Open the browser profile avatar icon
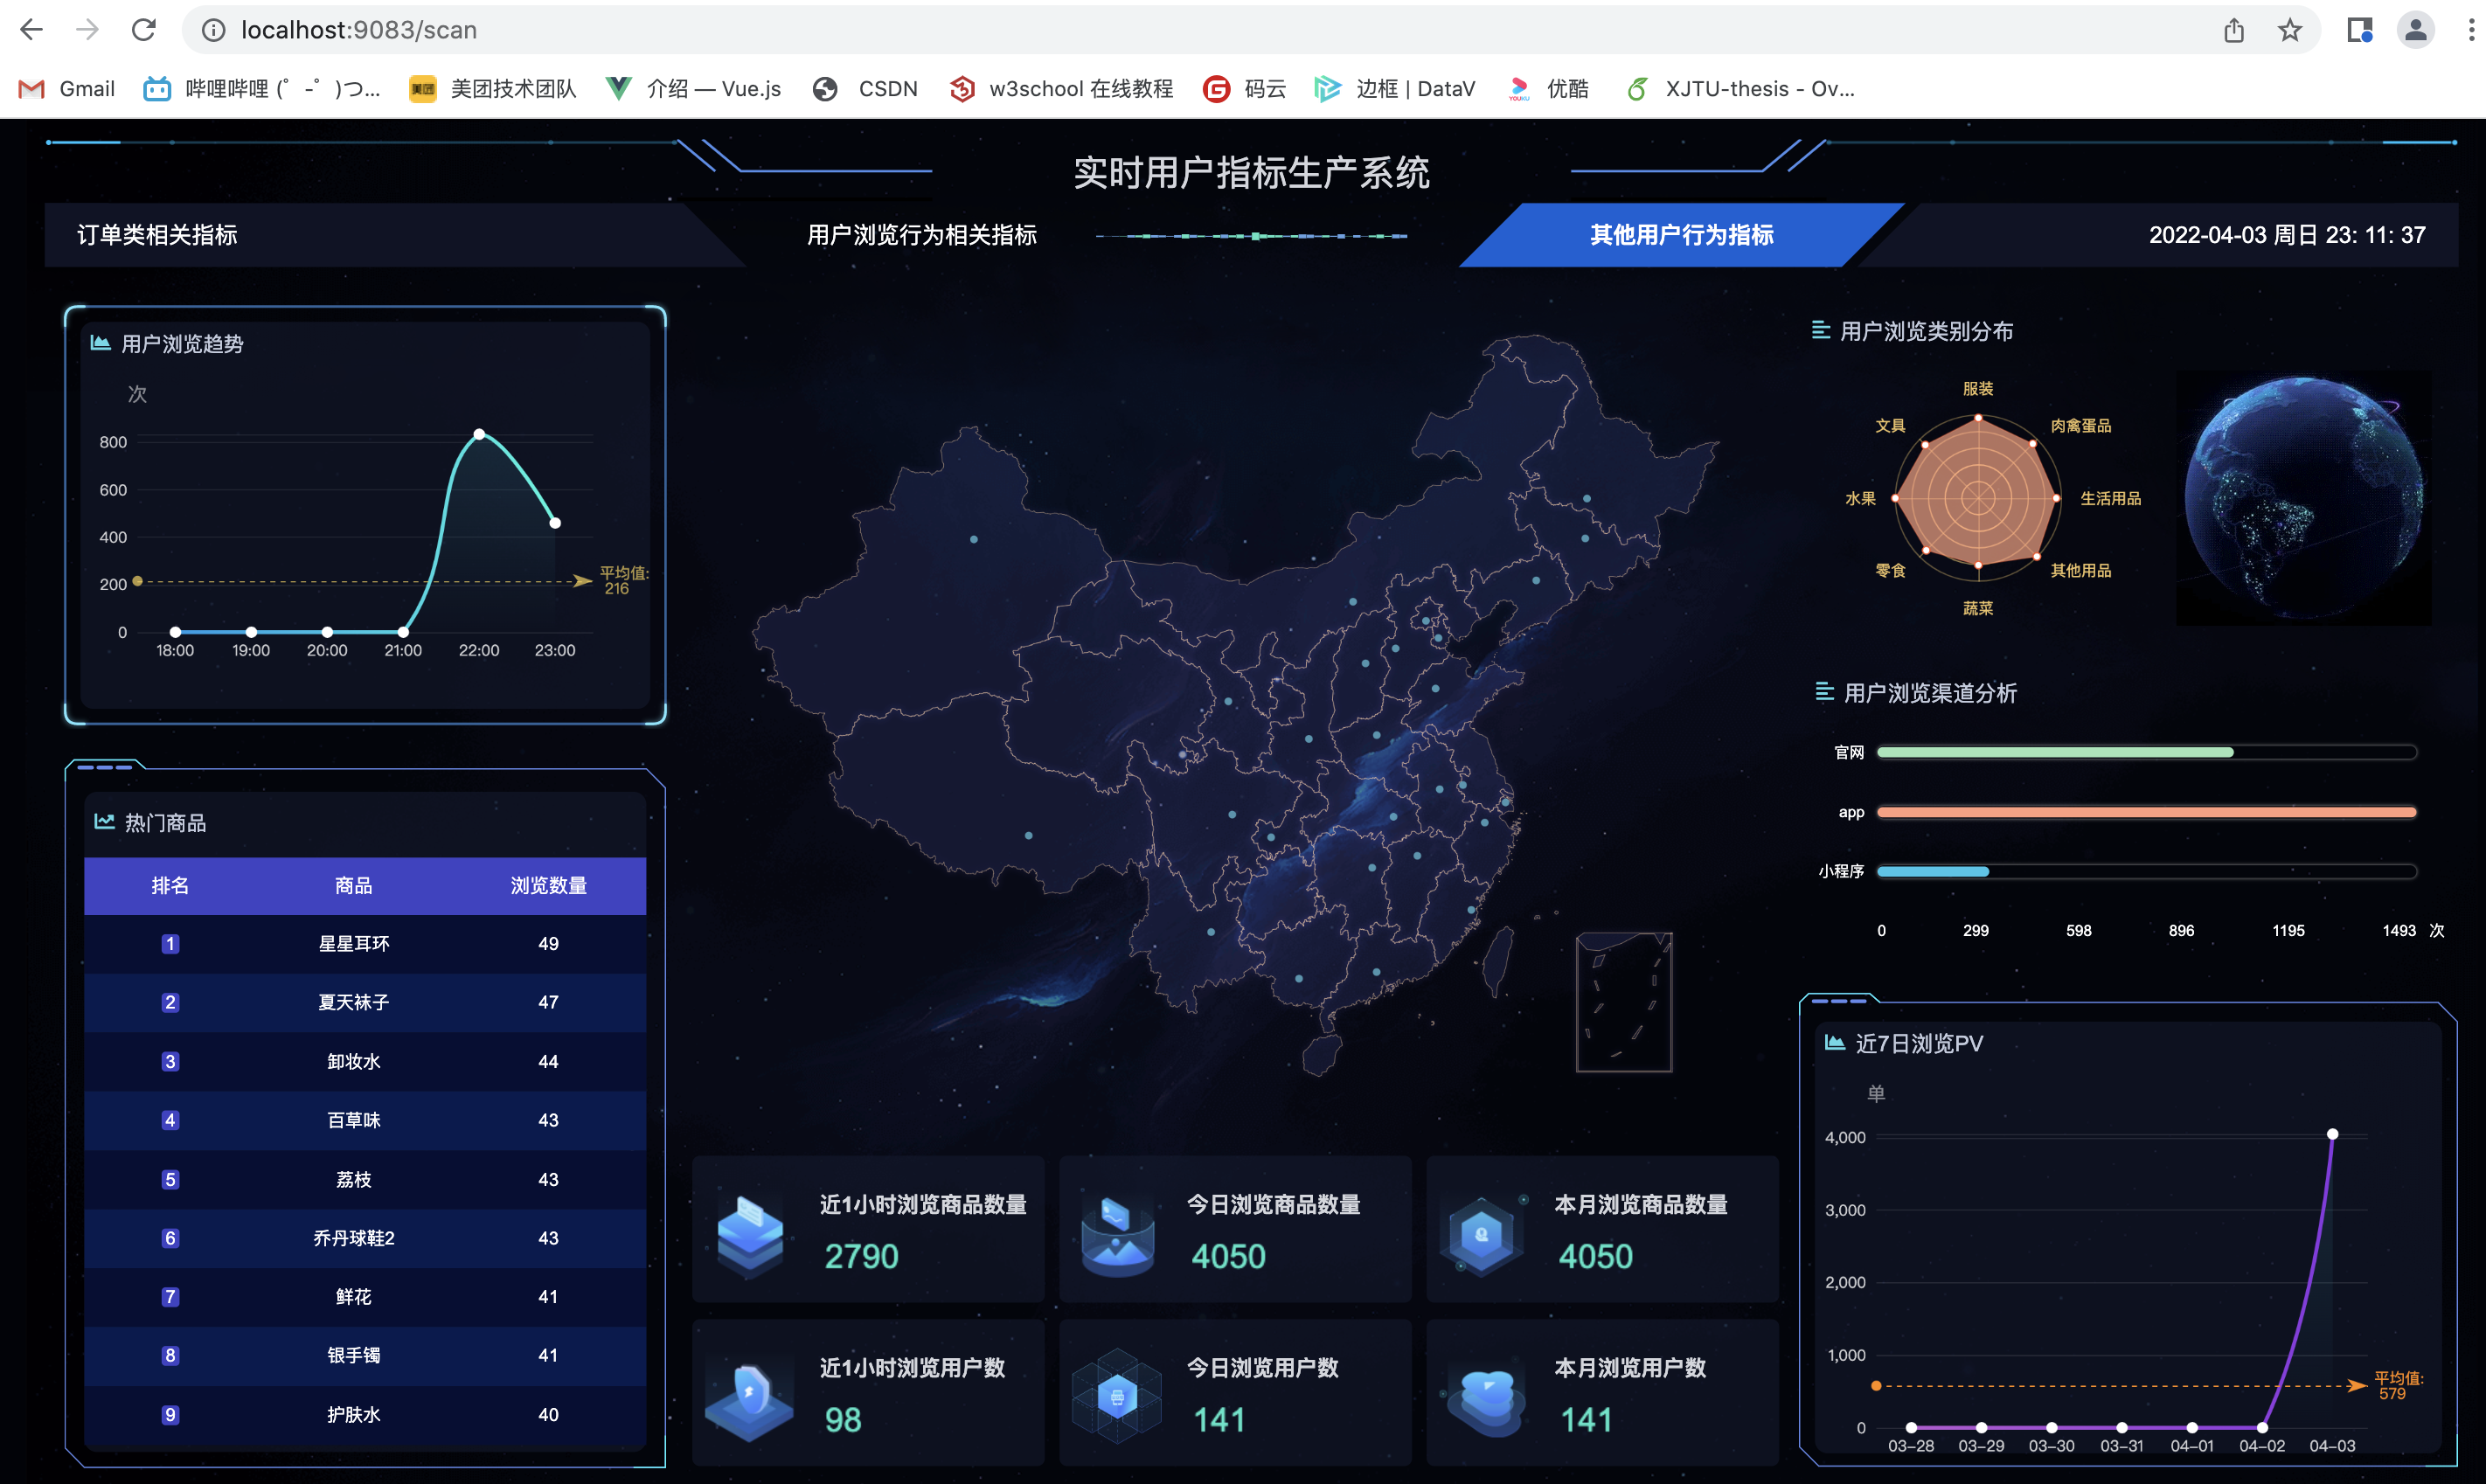This screenshot has width=2486, height=1484. (2415, 30)
